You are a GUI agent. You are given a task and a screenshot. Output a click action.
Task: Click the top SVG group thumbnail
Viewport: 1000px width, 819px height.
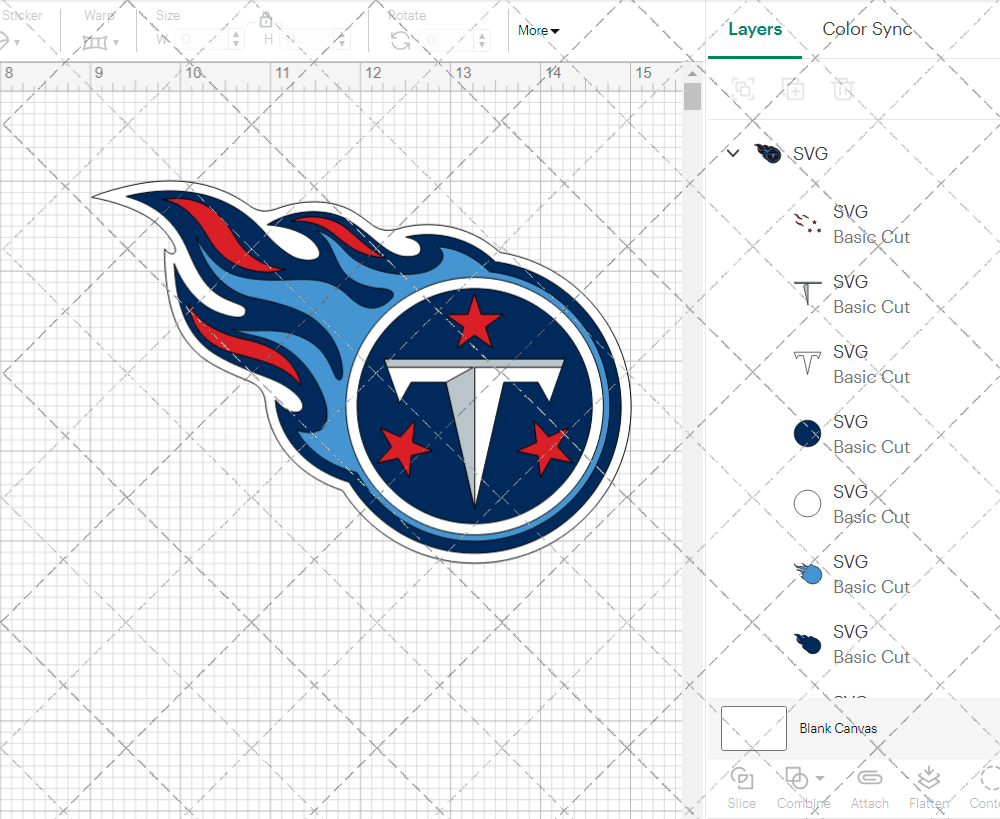click(768, 154)
